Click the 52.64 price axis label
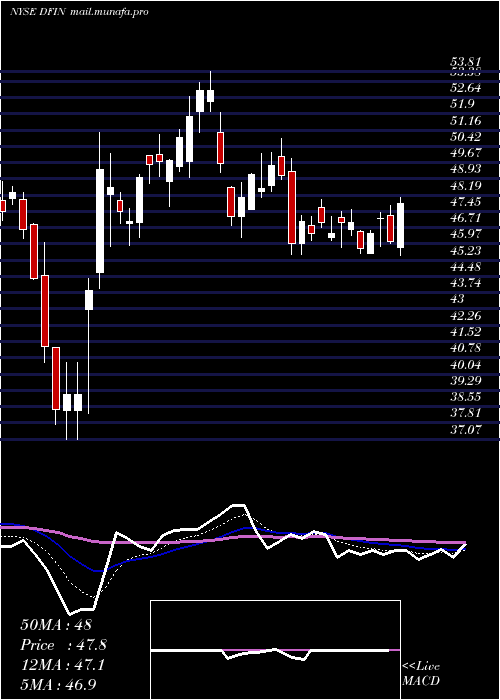500x700 pixels. click(466, 88)
